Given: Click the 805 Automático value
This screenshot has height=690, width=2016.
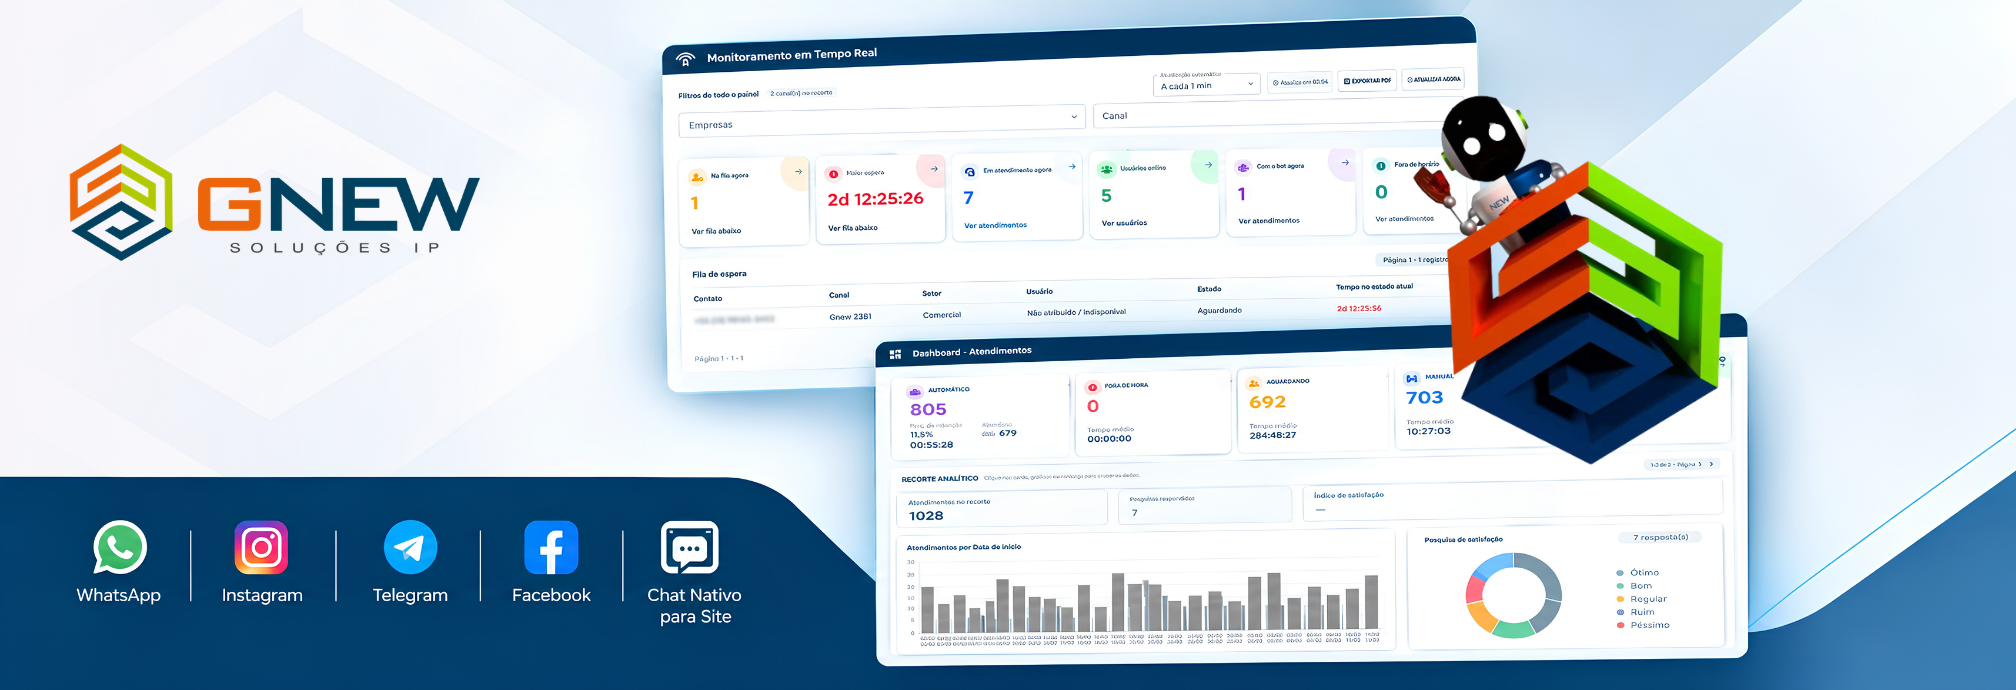Looking at the screenshot, I should click(x=928, y=409).
